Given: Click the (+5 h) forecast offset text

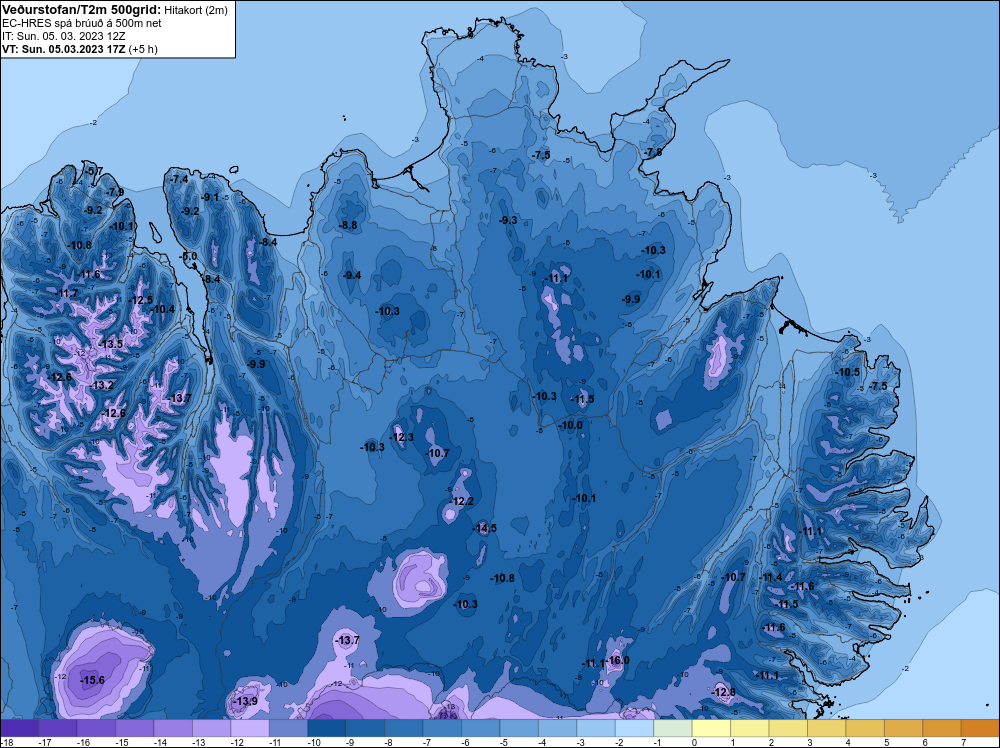Looking at the screenshot, I should point(143,49).
